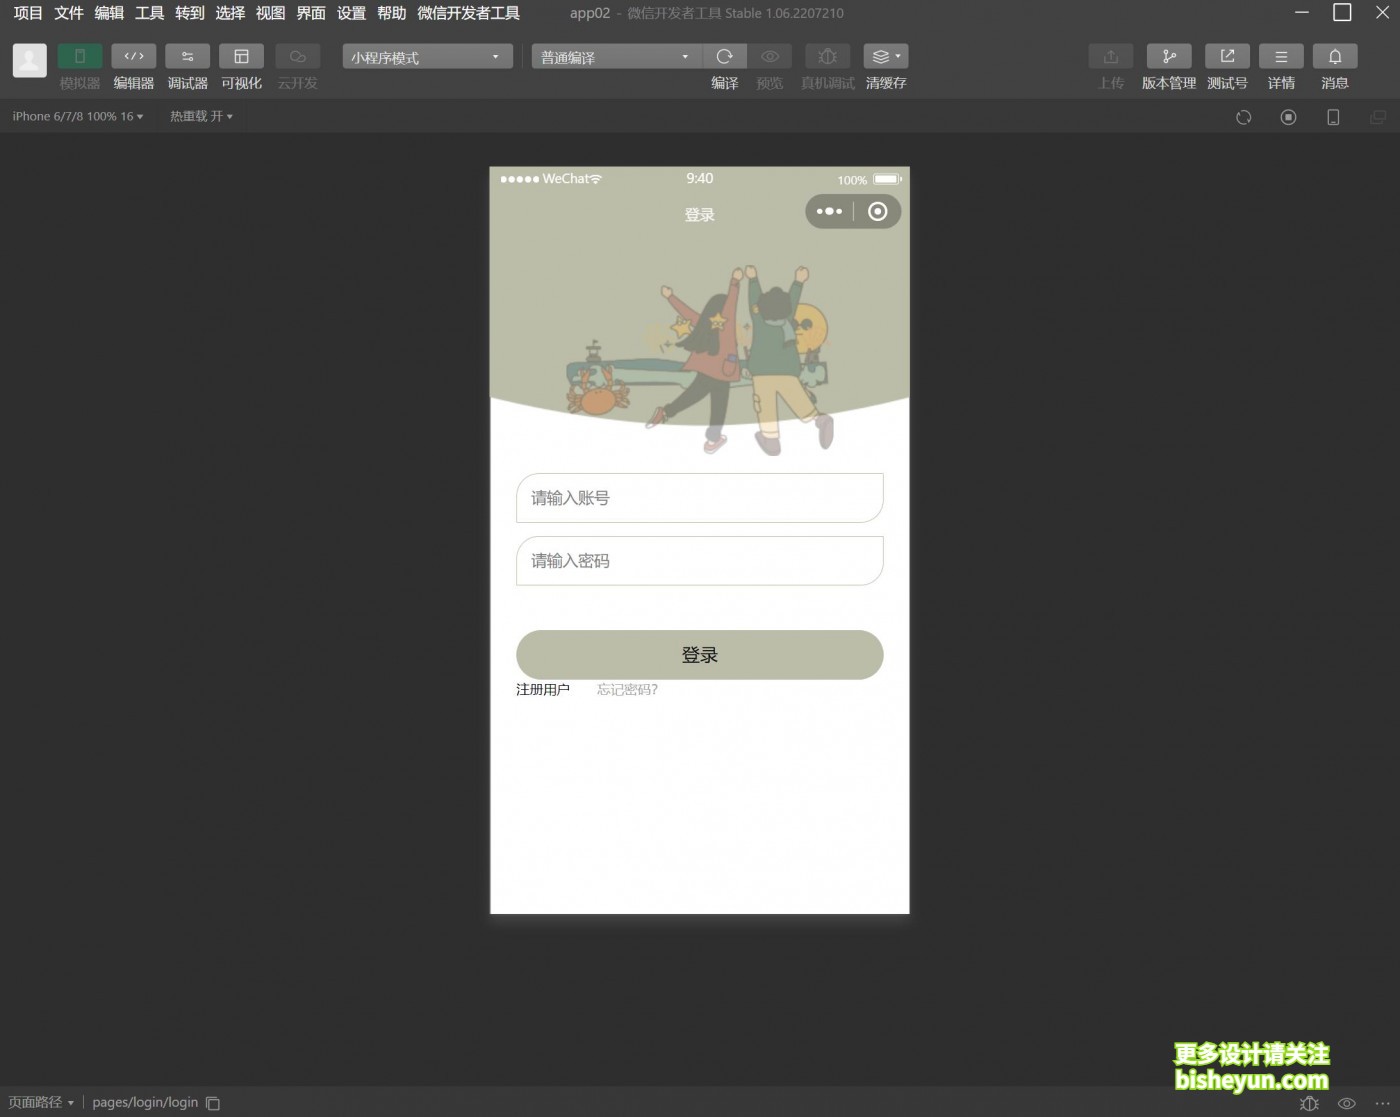Open the 文件 menu
Screen dimensions: 1400x1117
point(69,13)
